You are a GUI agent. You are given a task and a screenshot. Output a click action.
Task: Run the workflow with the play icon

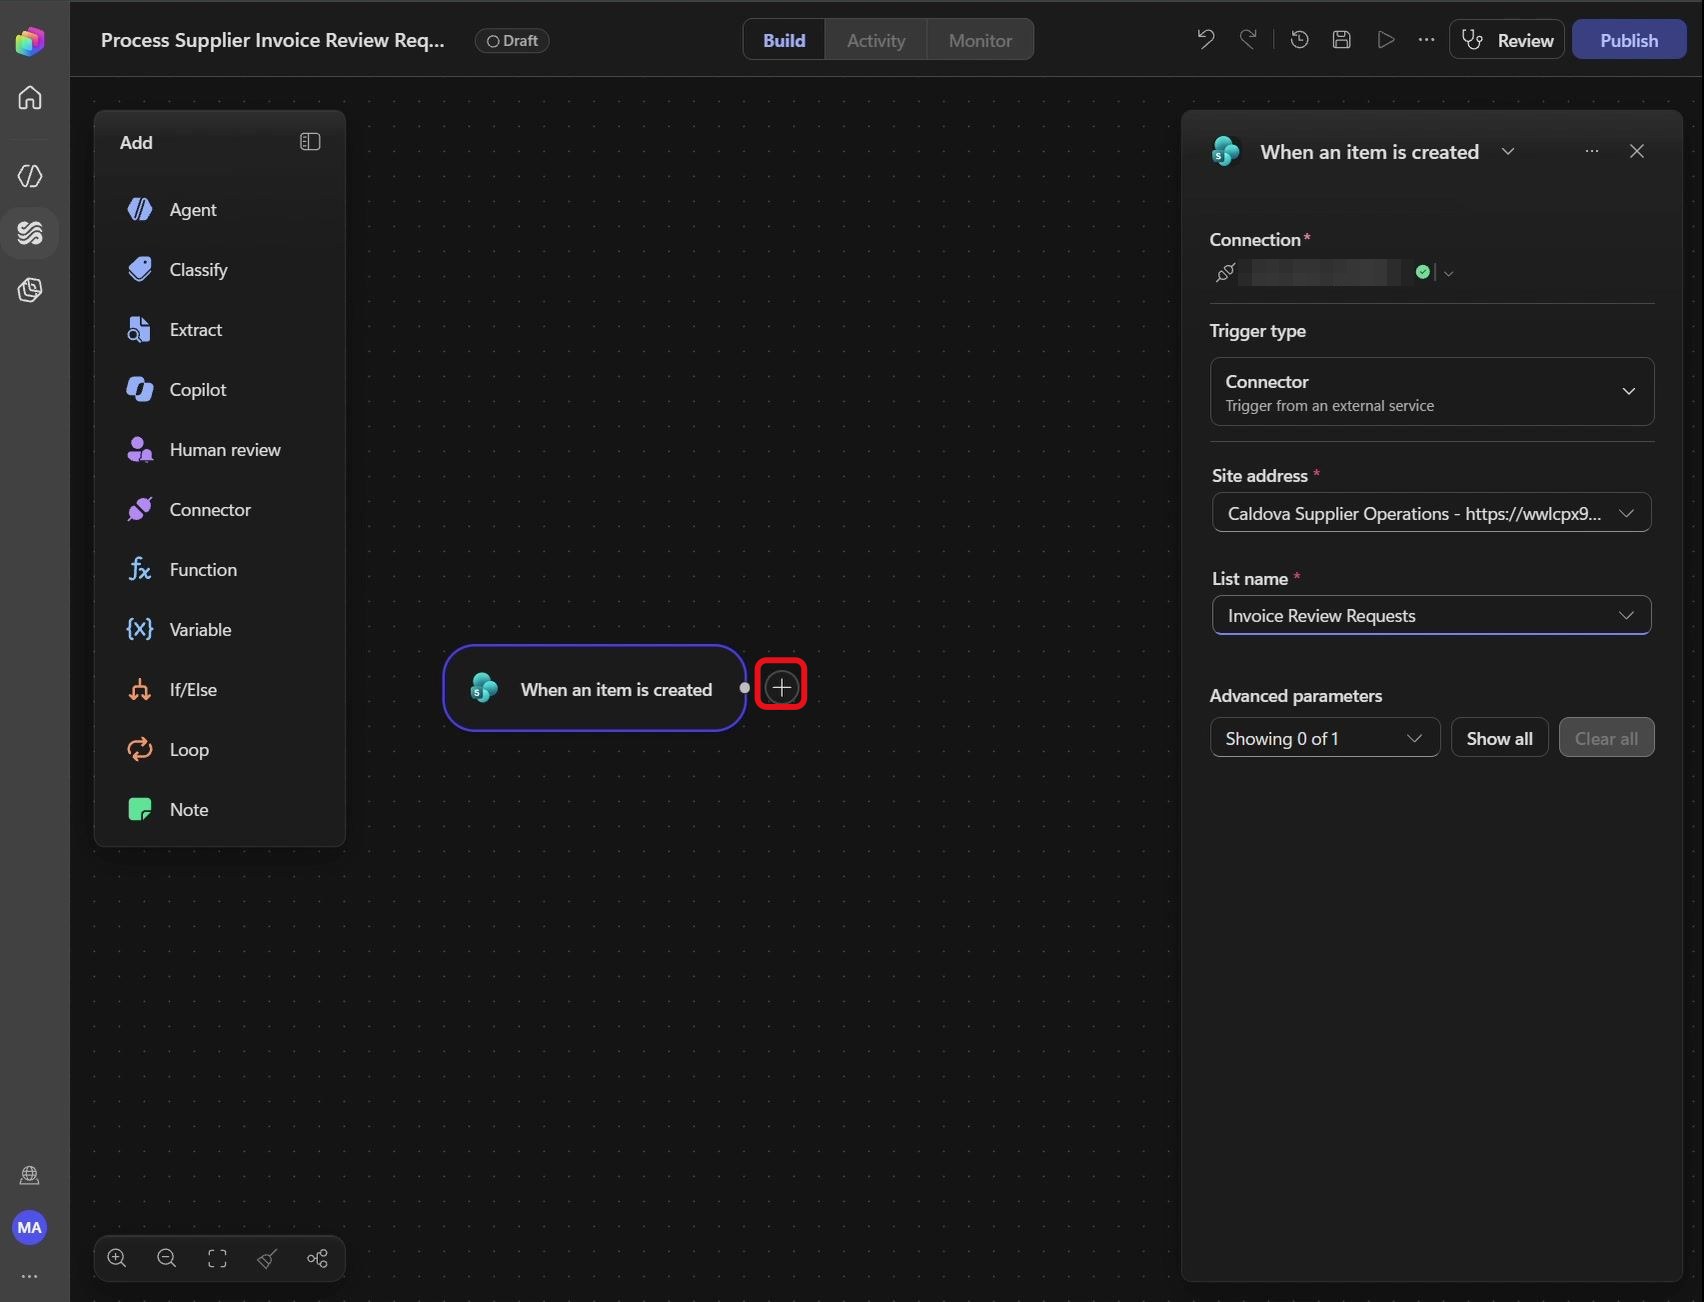pyautogui.click(x=1385, y=40)
